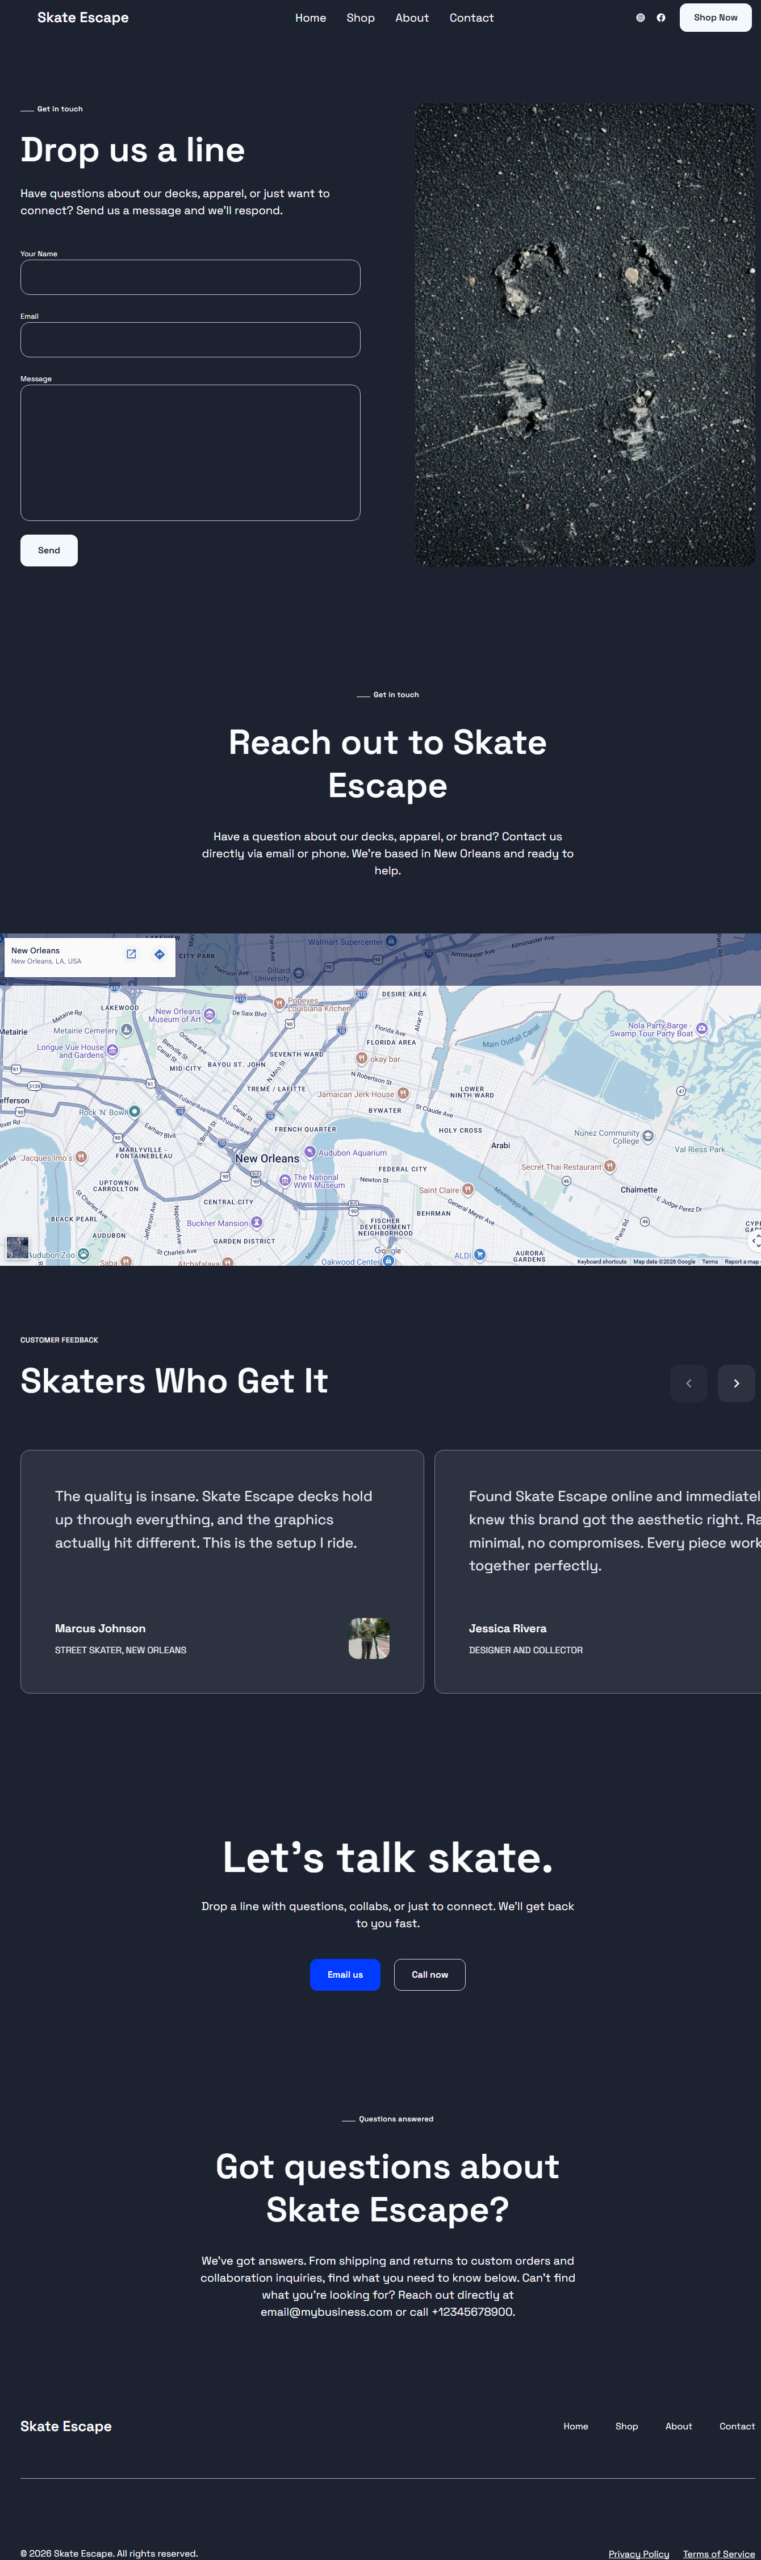Open Shop link in the footer
Viewport: 761px width, 2560px height.
tap(627, 2426)
